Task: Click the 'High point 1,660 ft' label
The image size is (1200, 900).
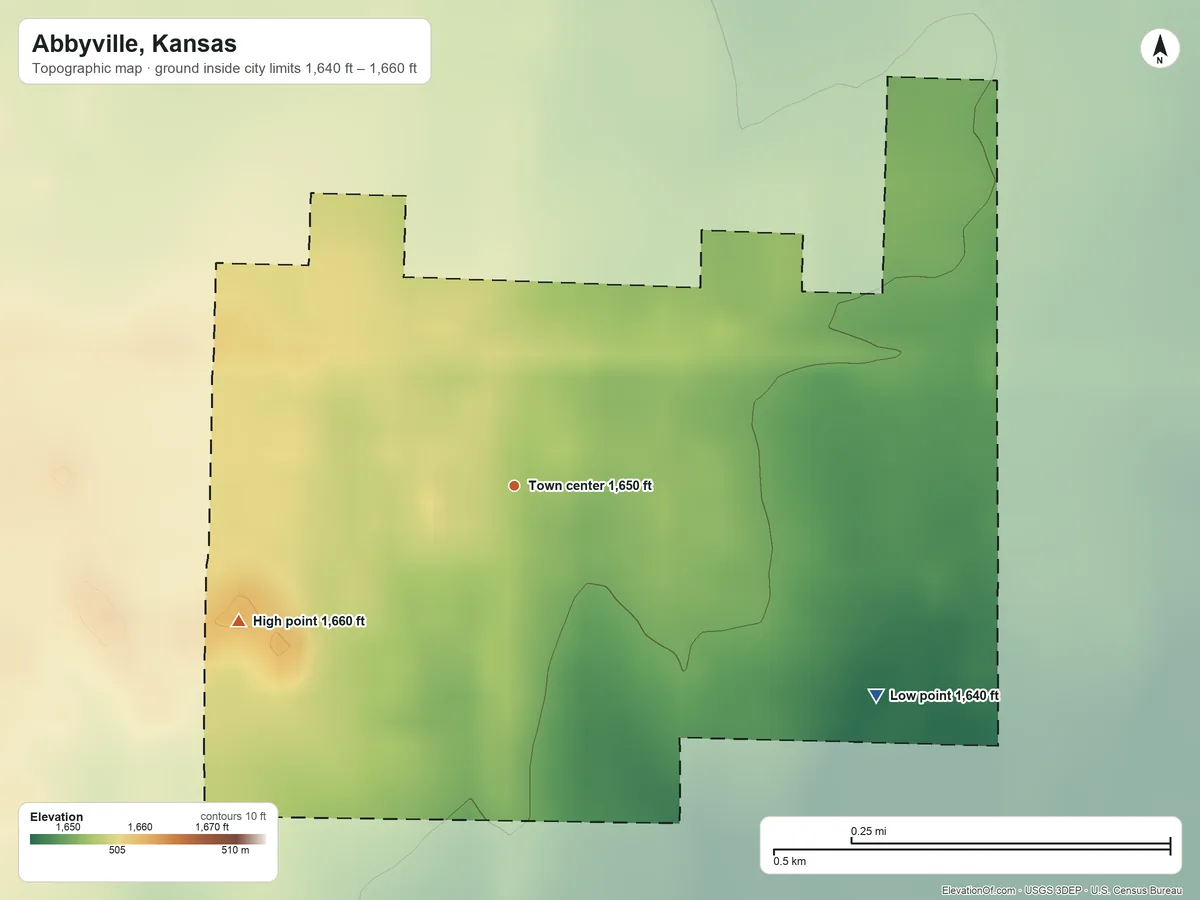Action: pos(309,621)
